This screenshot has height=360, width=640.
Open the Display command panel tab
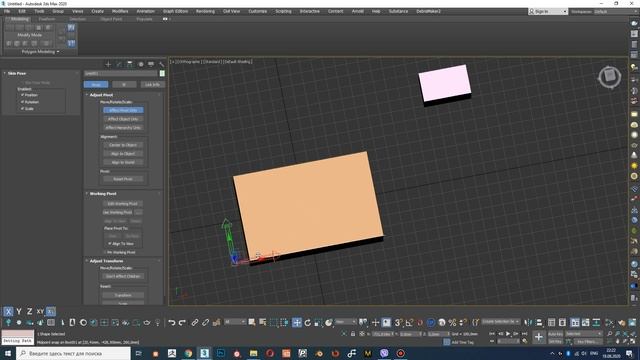tap(151, 64)
